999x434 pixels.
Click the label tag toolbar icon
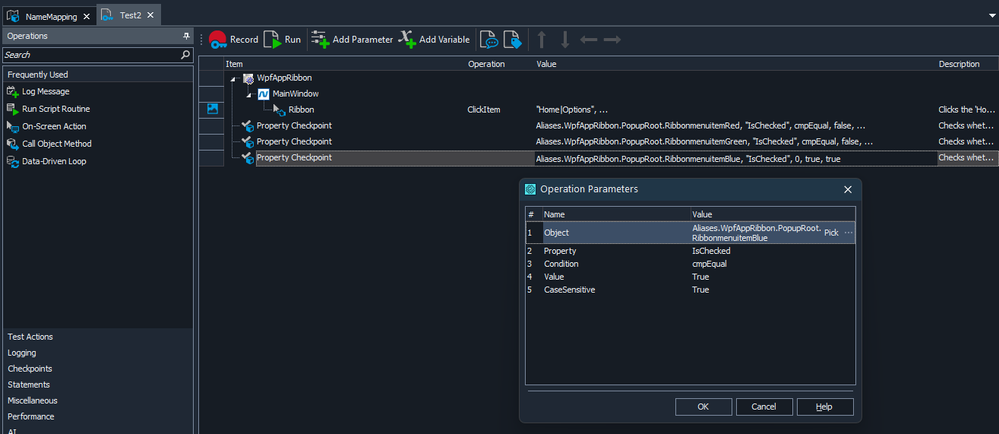click(513, 40)
